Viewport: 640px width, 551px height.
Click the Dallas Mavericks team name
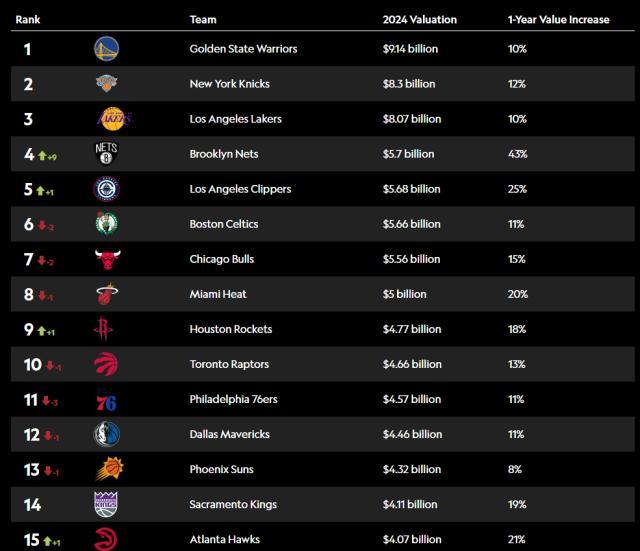230,434
